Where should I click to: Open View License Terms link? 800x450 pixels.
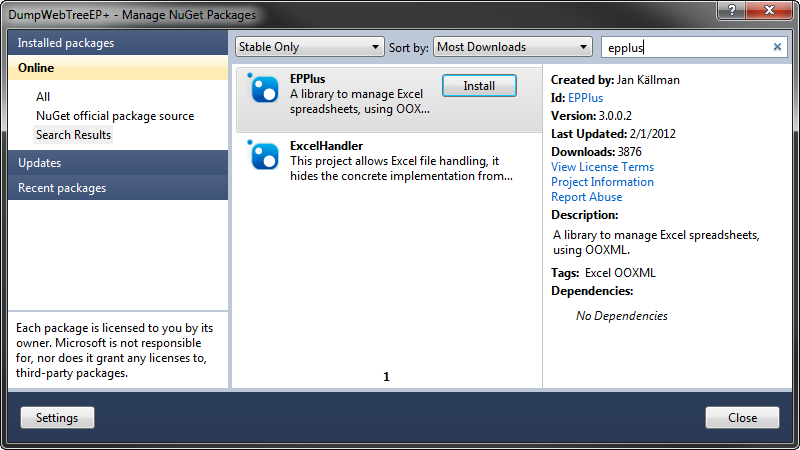[x=602, y=167]
